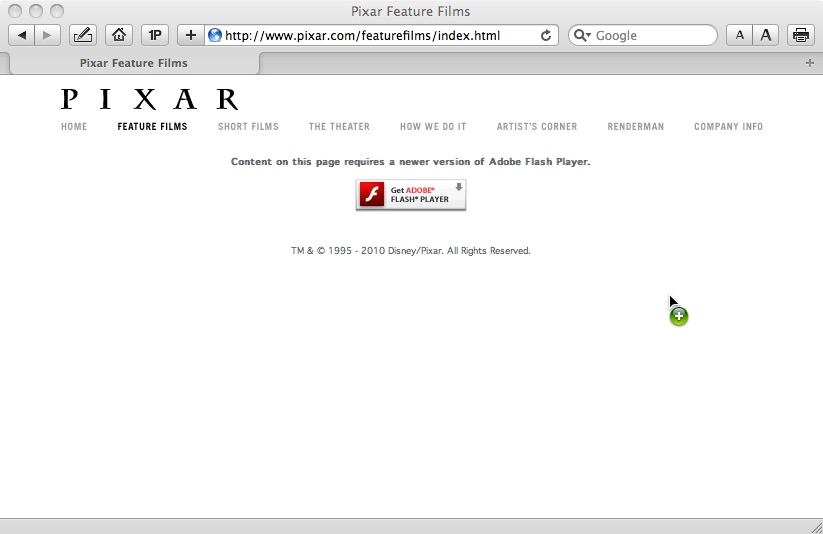Click the Flash Player required message text
The width and height of the screenshot is (823, 534).
tap(410, 162)
